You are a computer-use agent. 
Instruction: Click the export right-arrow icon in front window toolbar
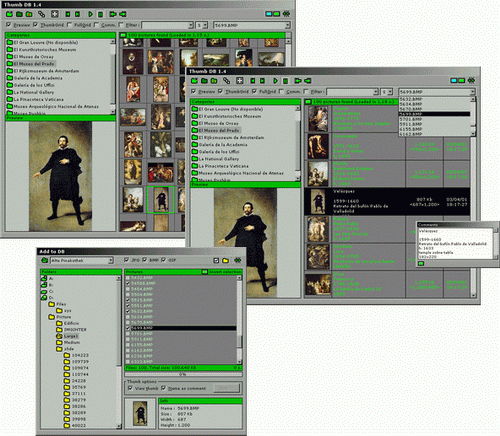(298, 81)
